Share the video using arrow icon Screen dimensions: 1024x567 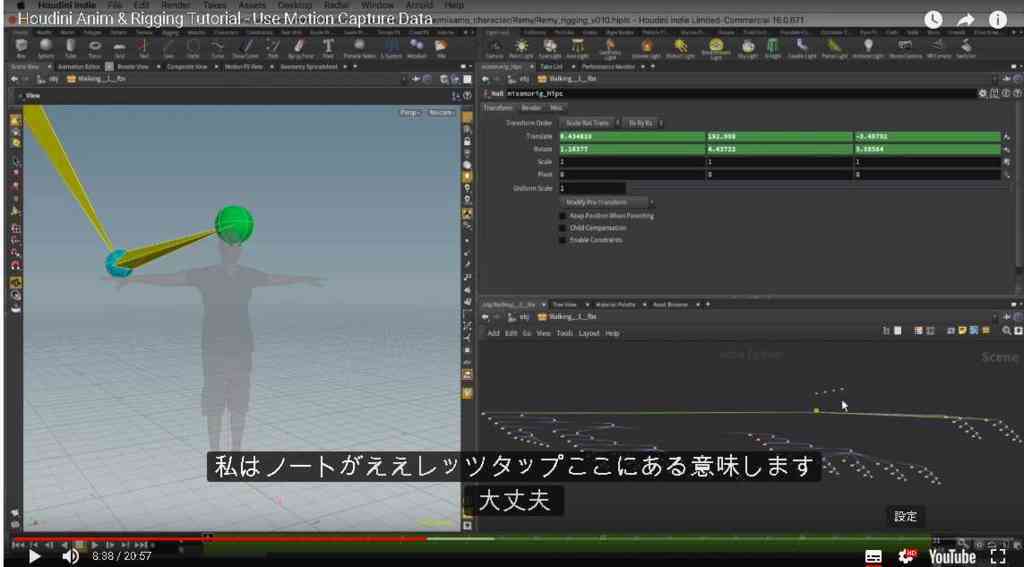point(966,20)
